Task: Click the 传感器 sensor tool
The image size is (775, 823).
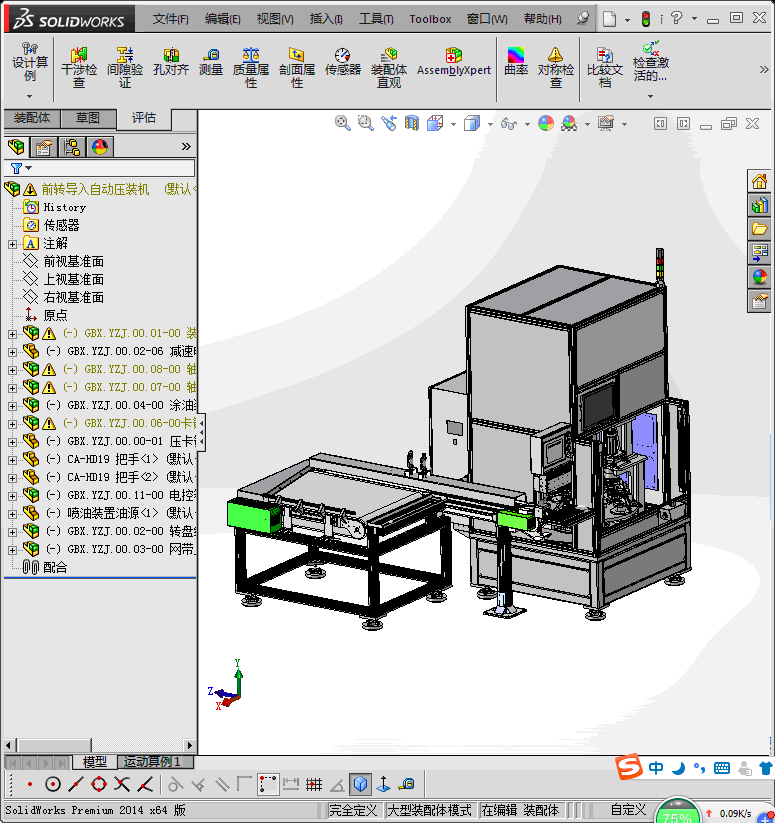Action: [343, 62]
